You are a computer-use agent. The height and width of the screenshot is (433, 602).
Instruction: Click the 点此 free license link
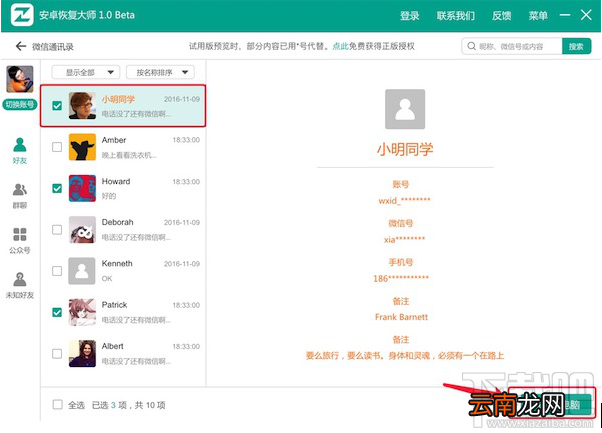340,46
